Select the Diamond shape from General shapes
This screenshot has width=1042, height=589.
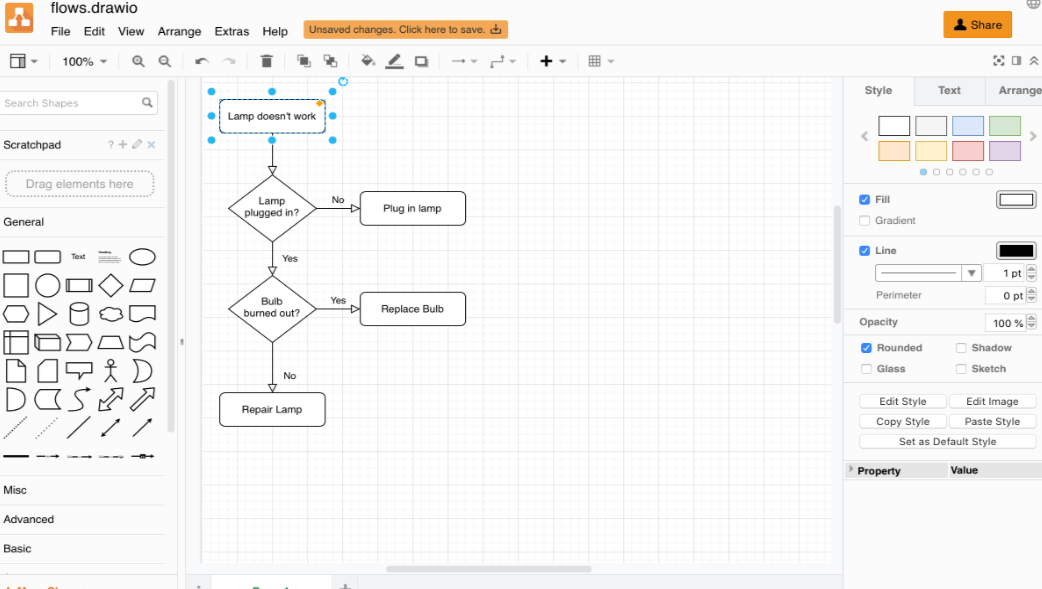110,285
